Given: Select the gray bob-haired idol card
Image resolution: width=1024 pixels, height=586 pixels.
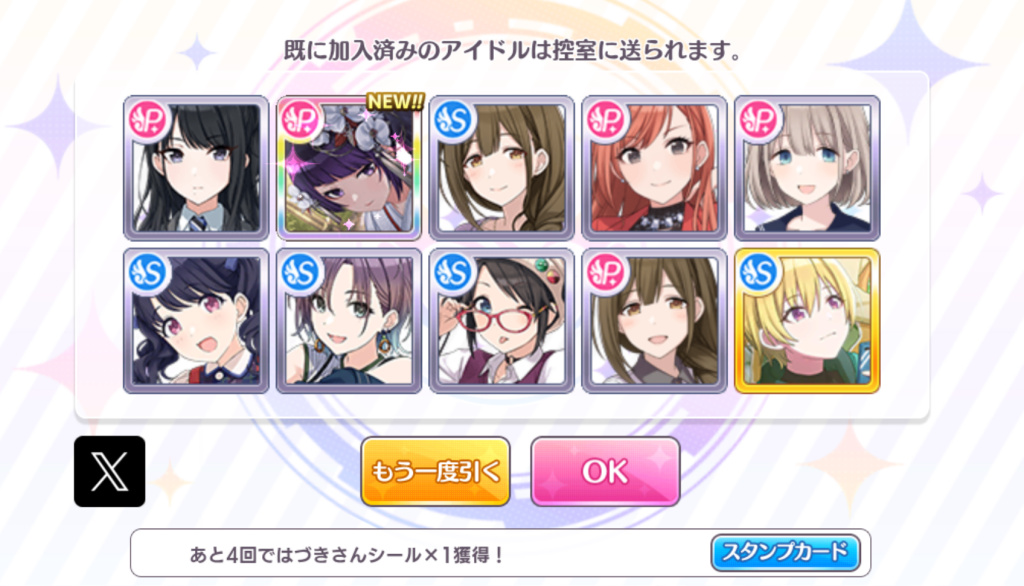Looking at the screenshot, I should pyautogui.click(x=807, y=168).
